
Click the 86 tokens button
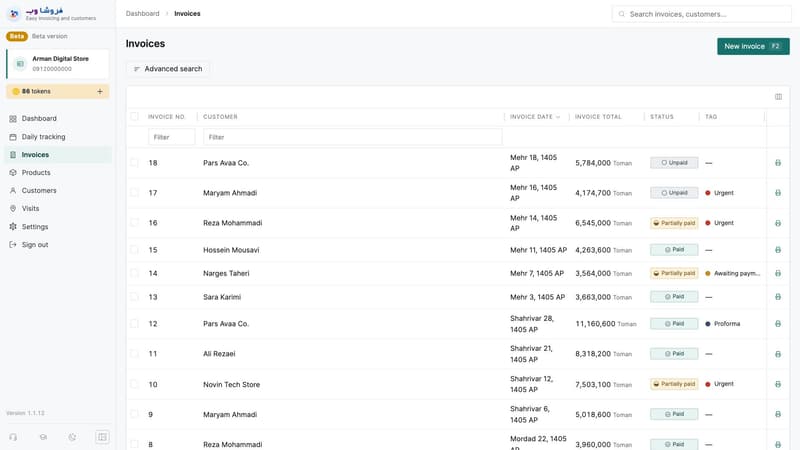click(58, 91)
